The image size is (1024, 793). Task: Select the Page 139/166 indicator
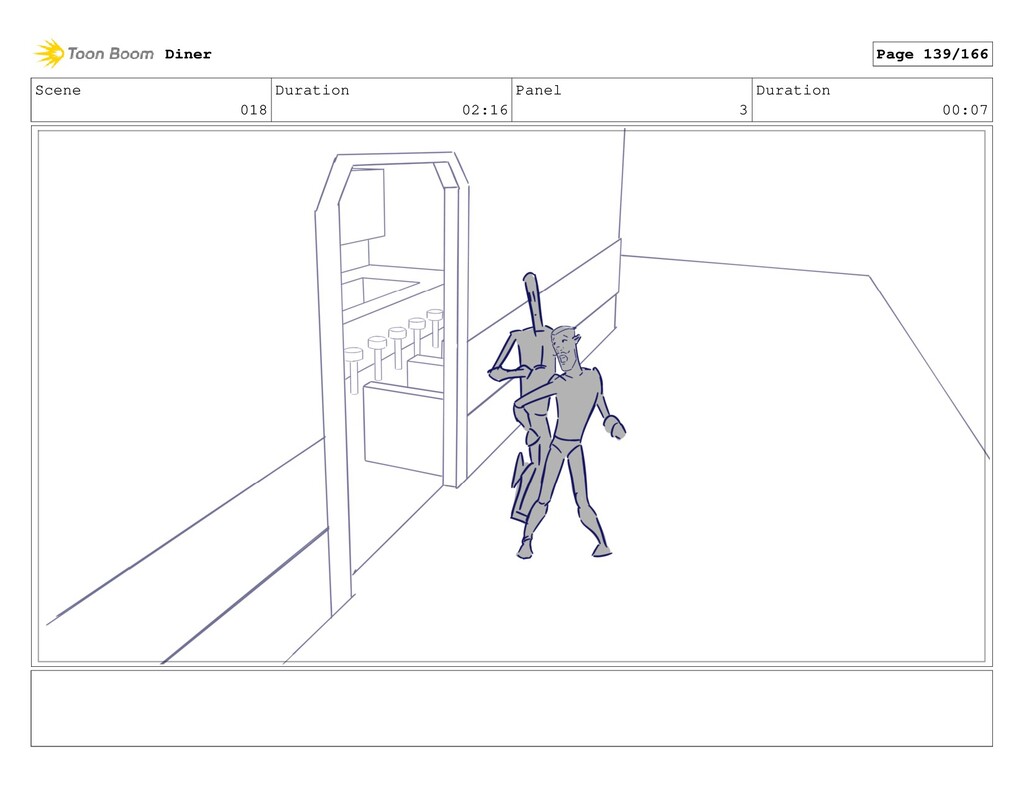[932, 54]
